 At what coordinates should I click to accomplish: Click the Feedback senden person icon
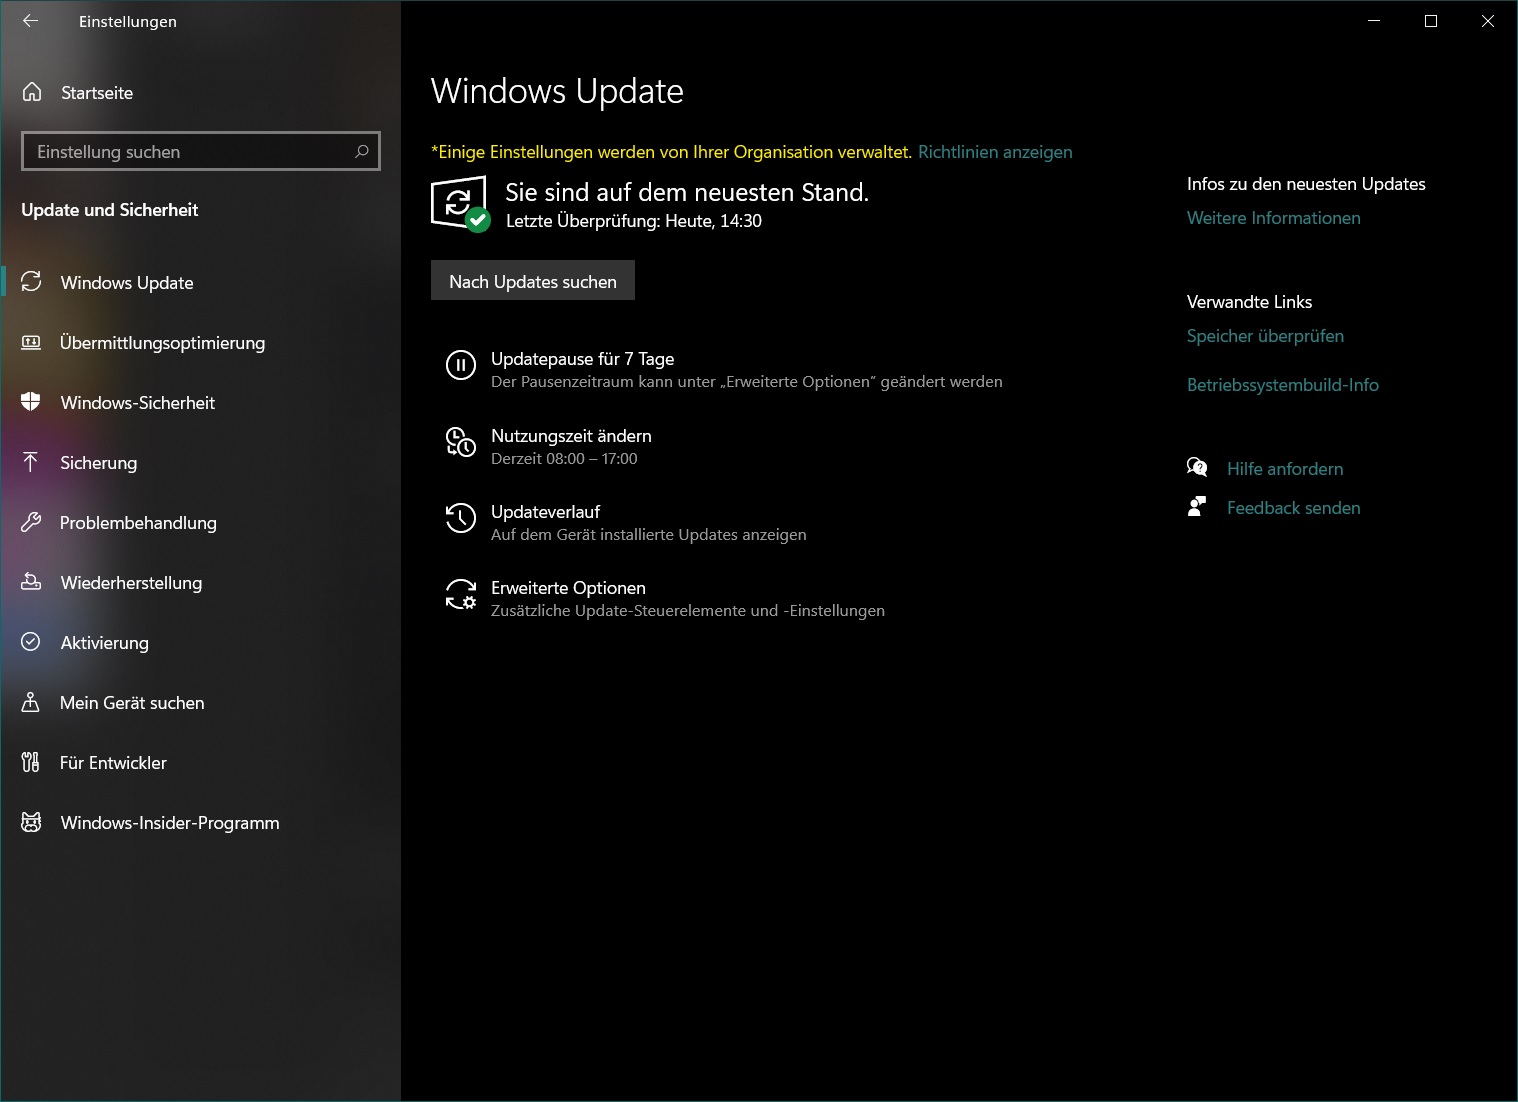click(x=1196, y=507)
